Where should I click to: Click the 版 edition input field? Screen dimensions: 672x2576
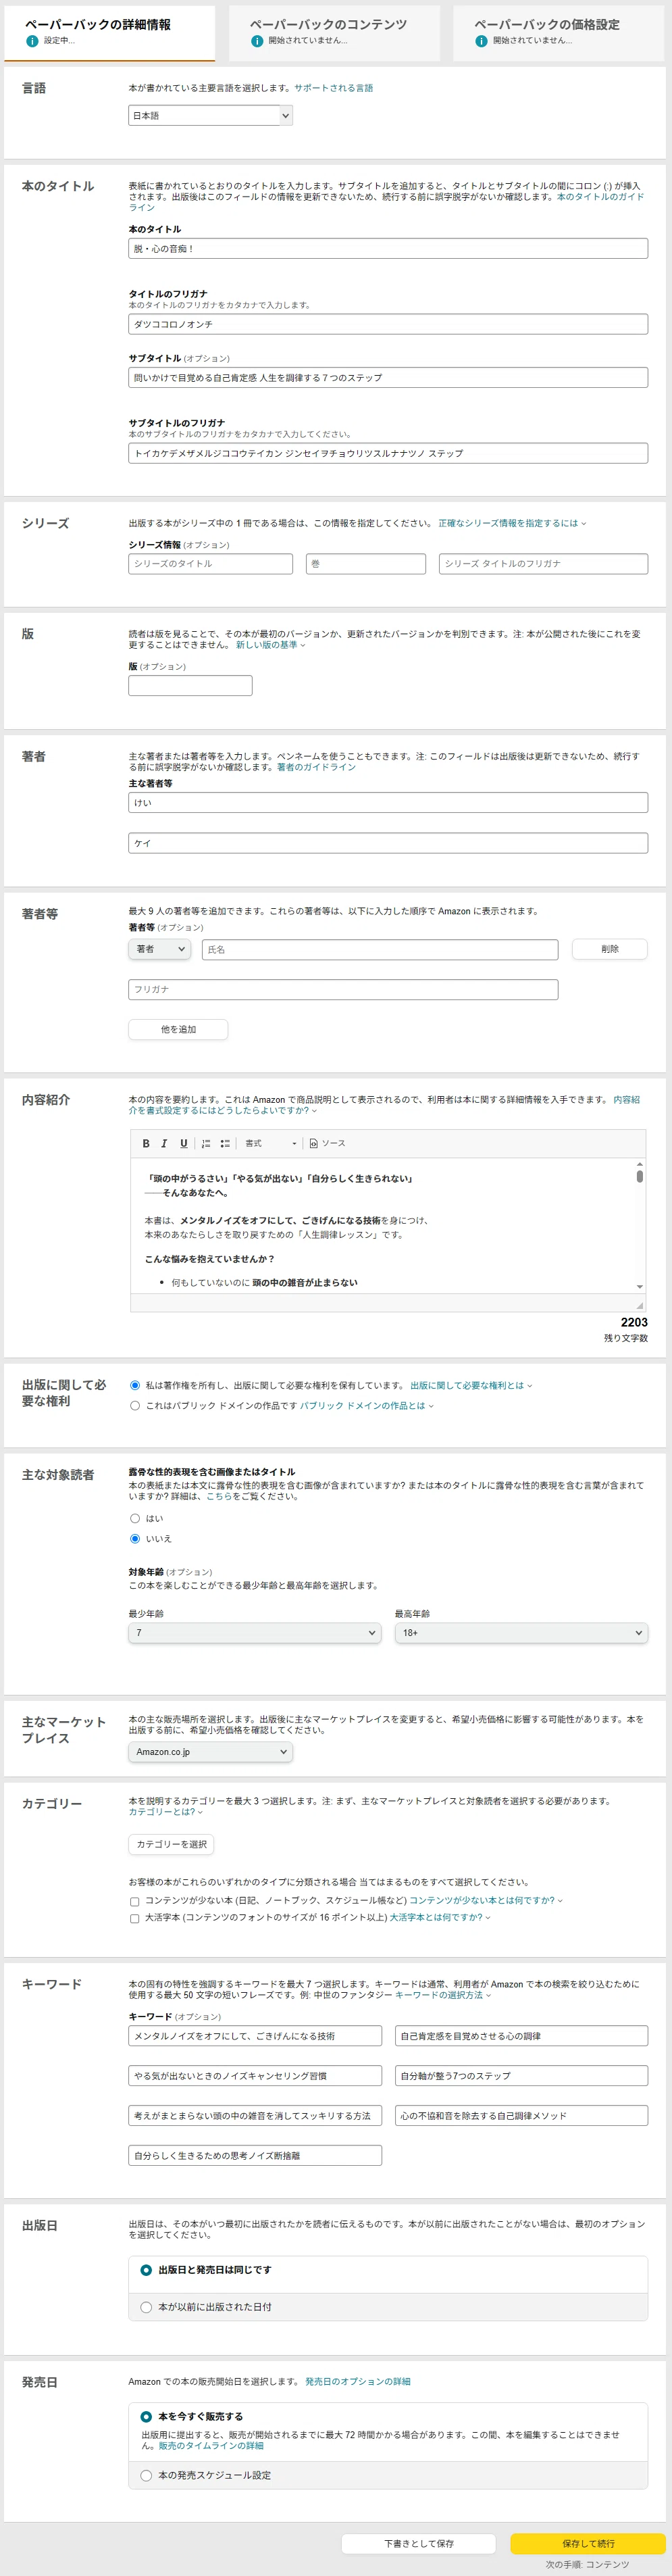[x=190, y=686]
